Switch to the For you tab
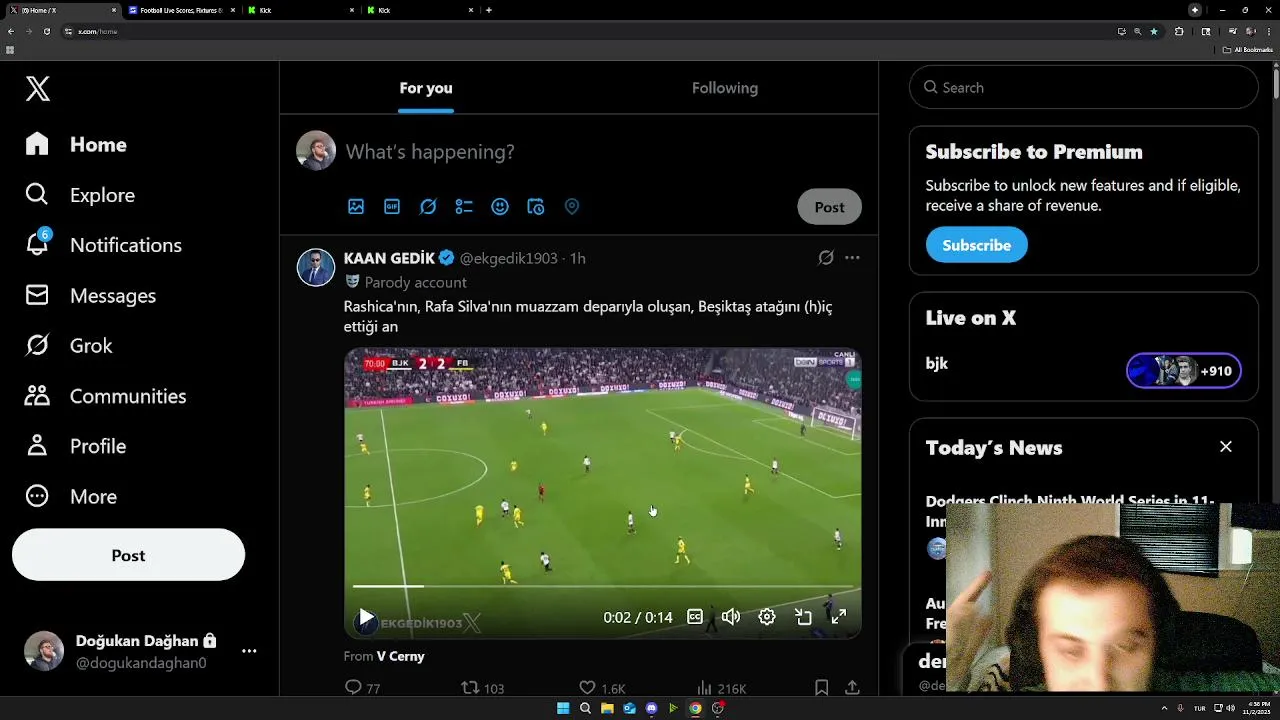Screen dimensions: 1280x720 click(x=426, y=88)
